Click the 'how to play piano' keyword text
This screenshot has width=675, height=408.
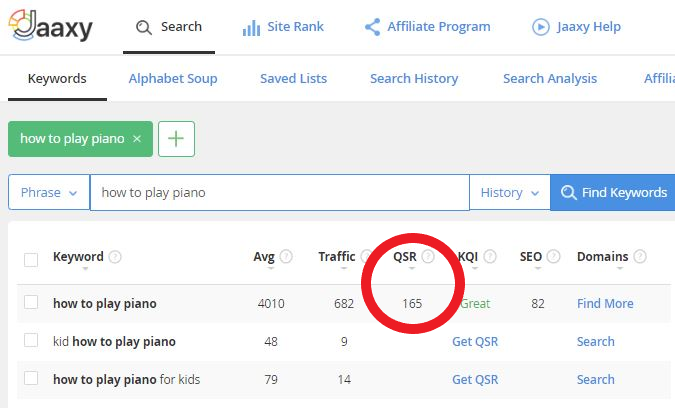pyautogui.click(x=105, y=304)
